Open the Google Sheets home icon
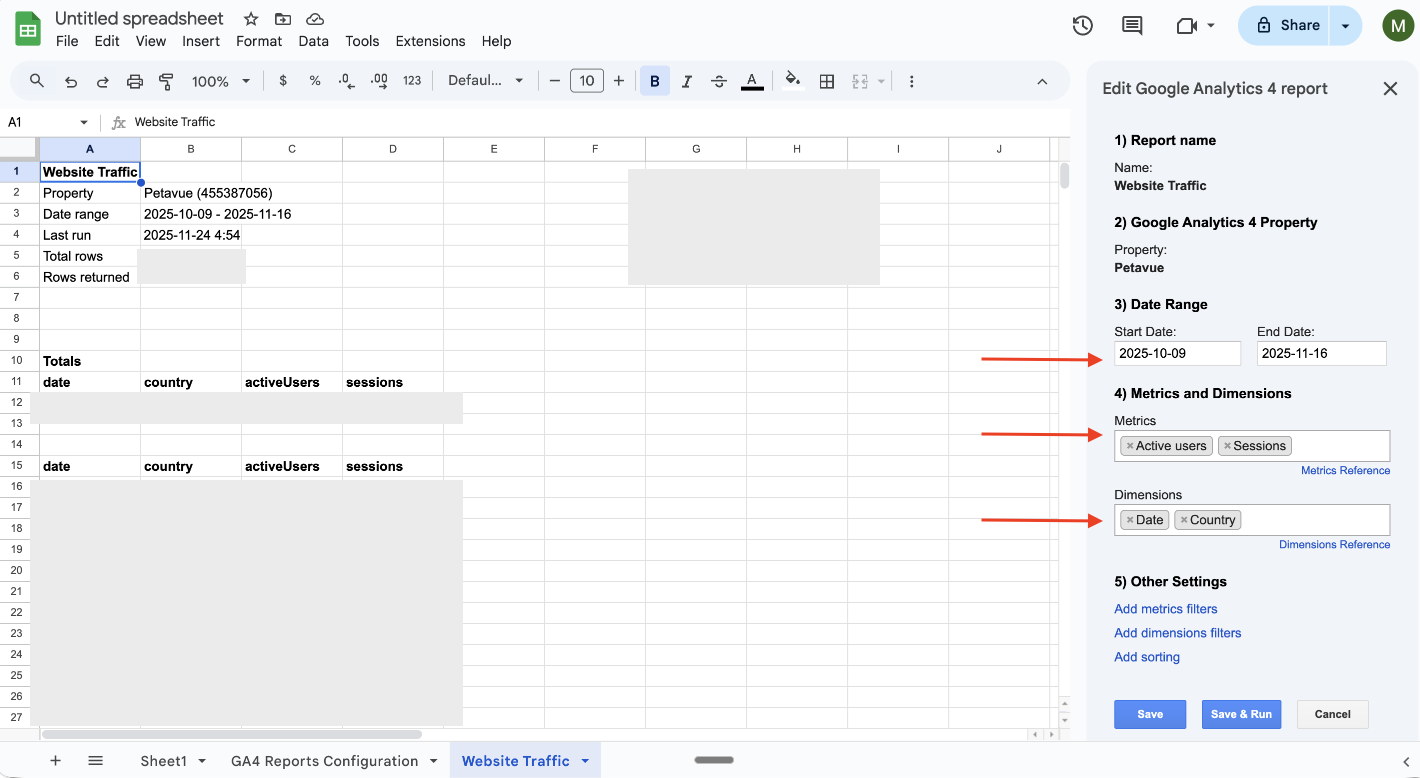Screen dimensions: 1420x778 click(x=28, y=28)
